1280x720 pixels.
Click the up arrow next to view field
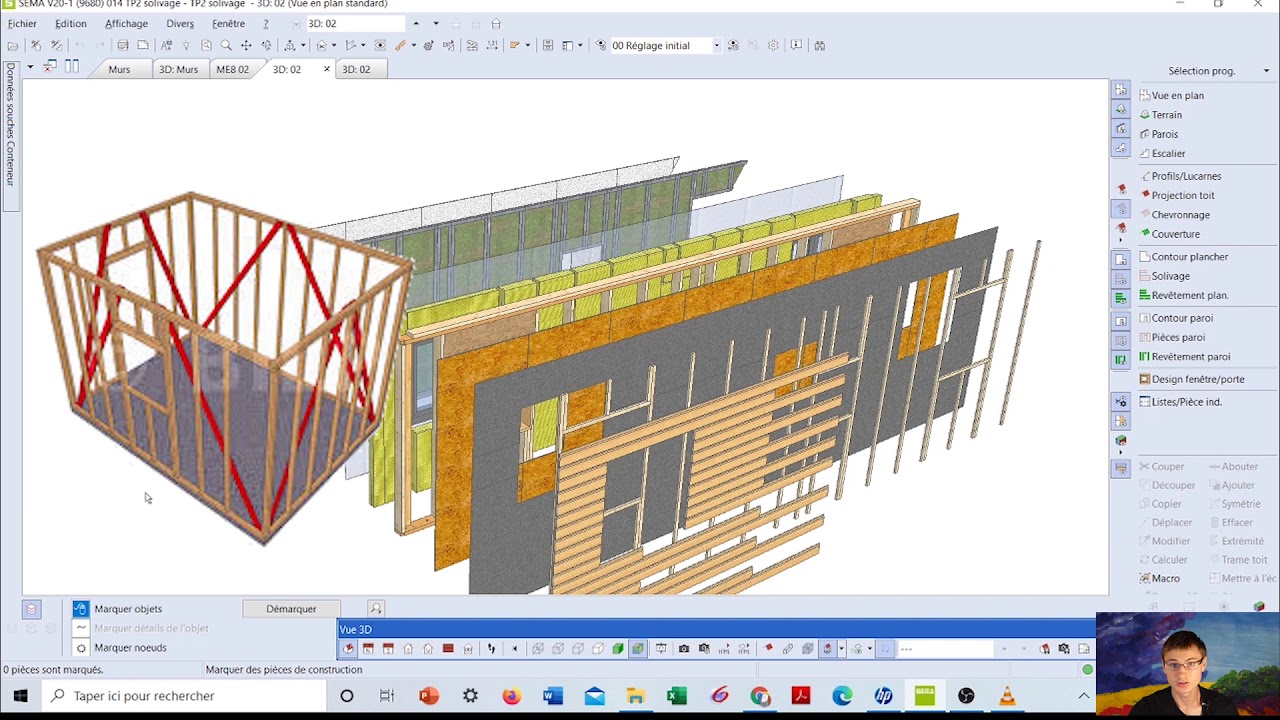[416, 24]
